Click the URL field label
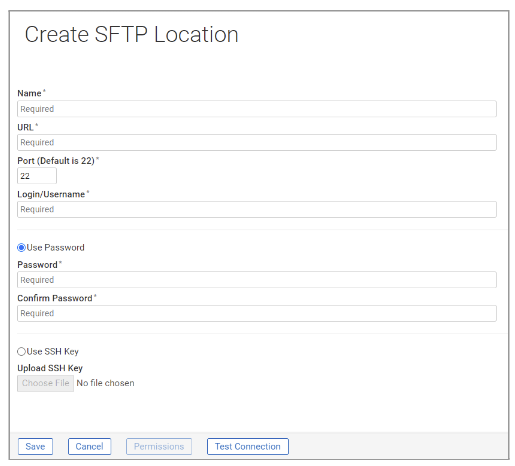 tap(25, 127)
